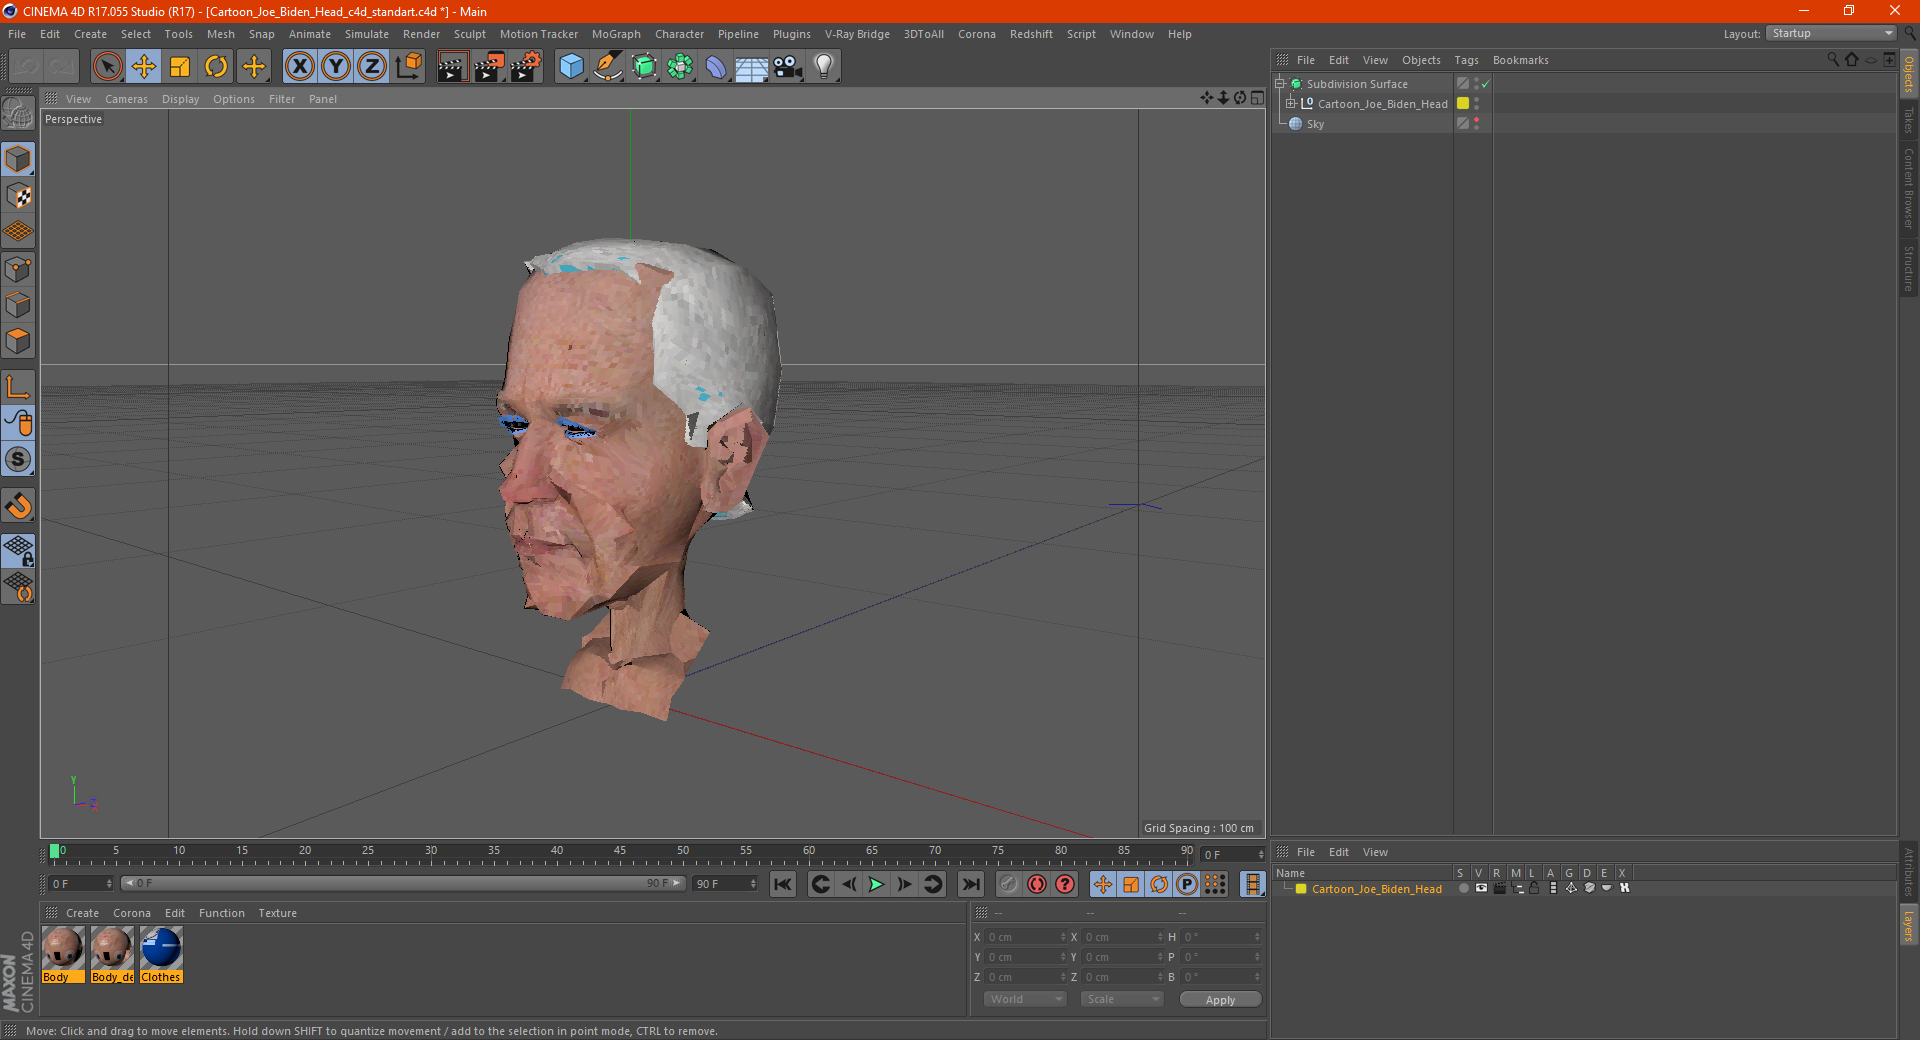Add a Subdivision Surface generator icon
Viewport: 1920px width, 1040px height.
pos(644,67)
